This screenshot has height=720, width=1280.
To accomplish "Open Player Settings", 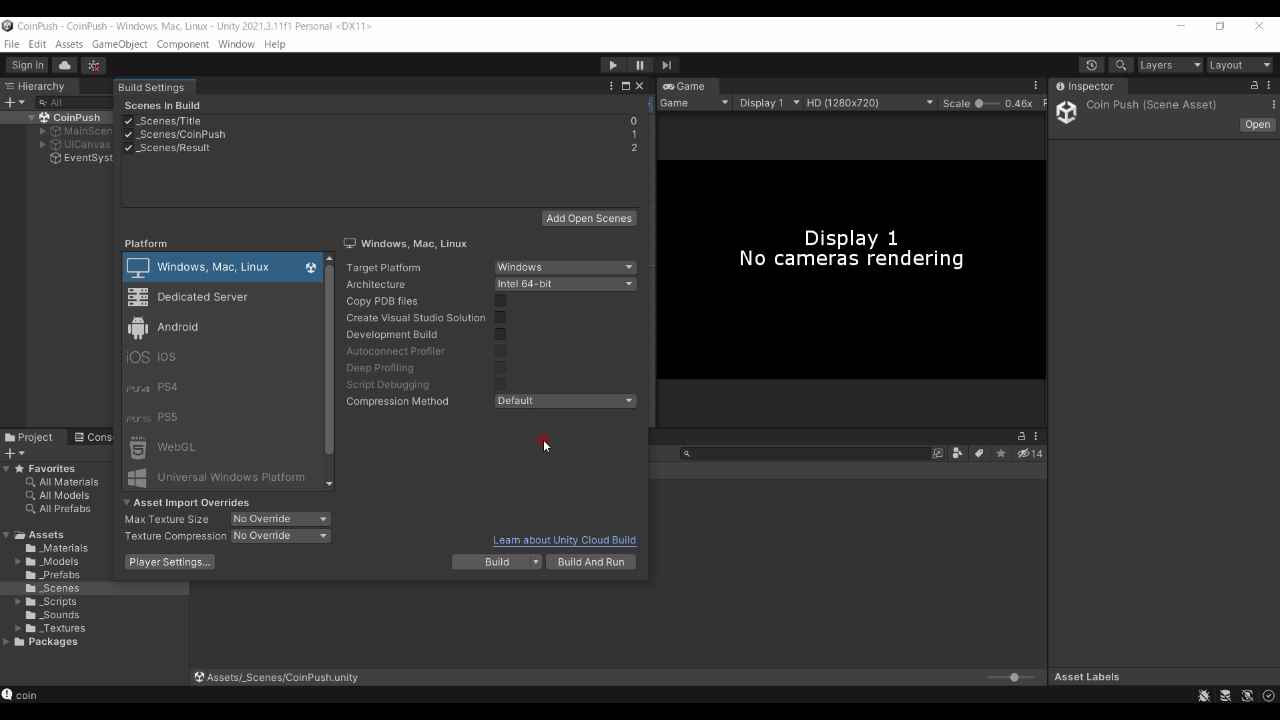I will (x=170, y=562).
